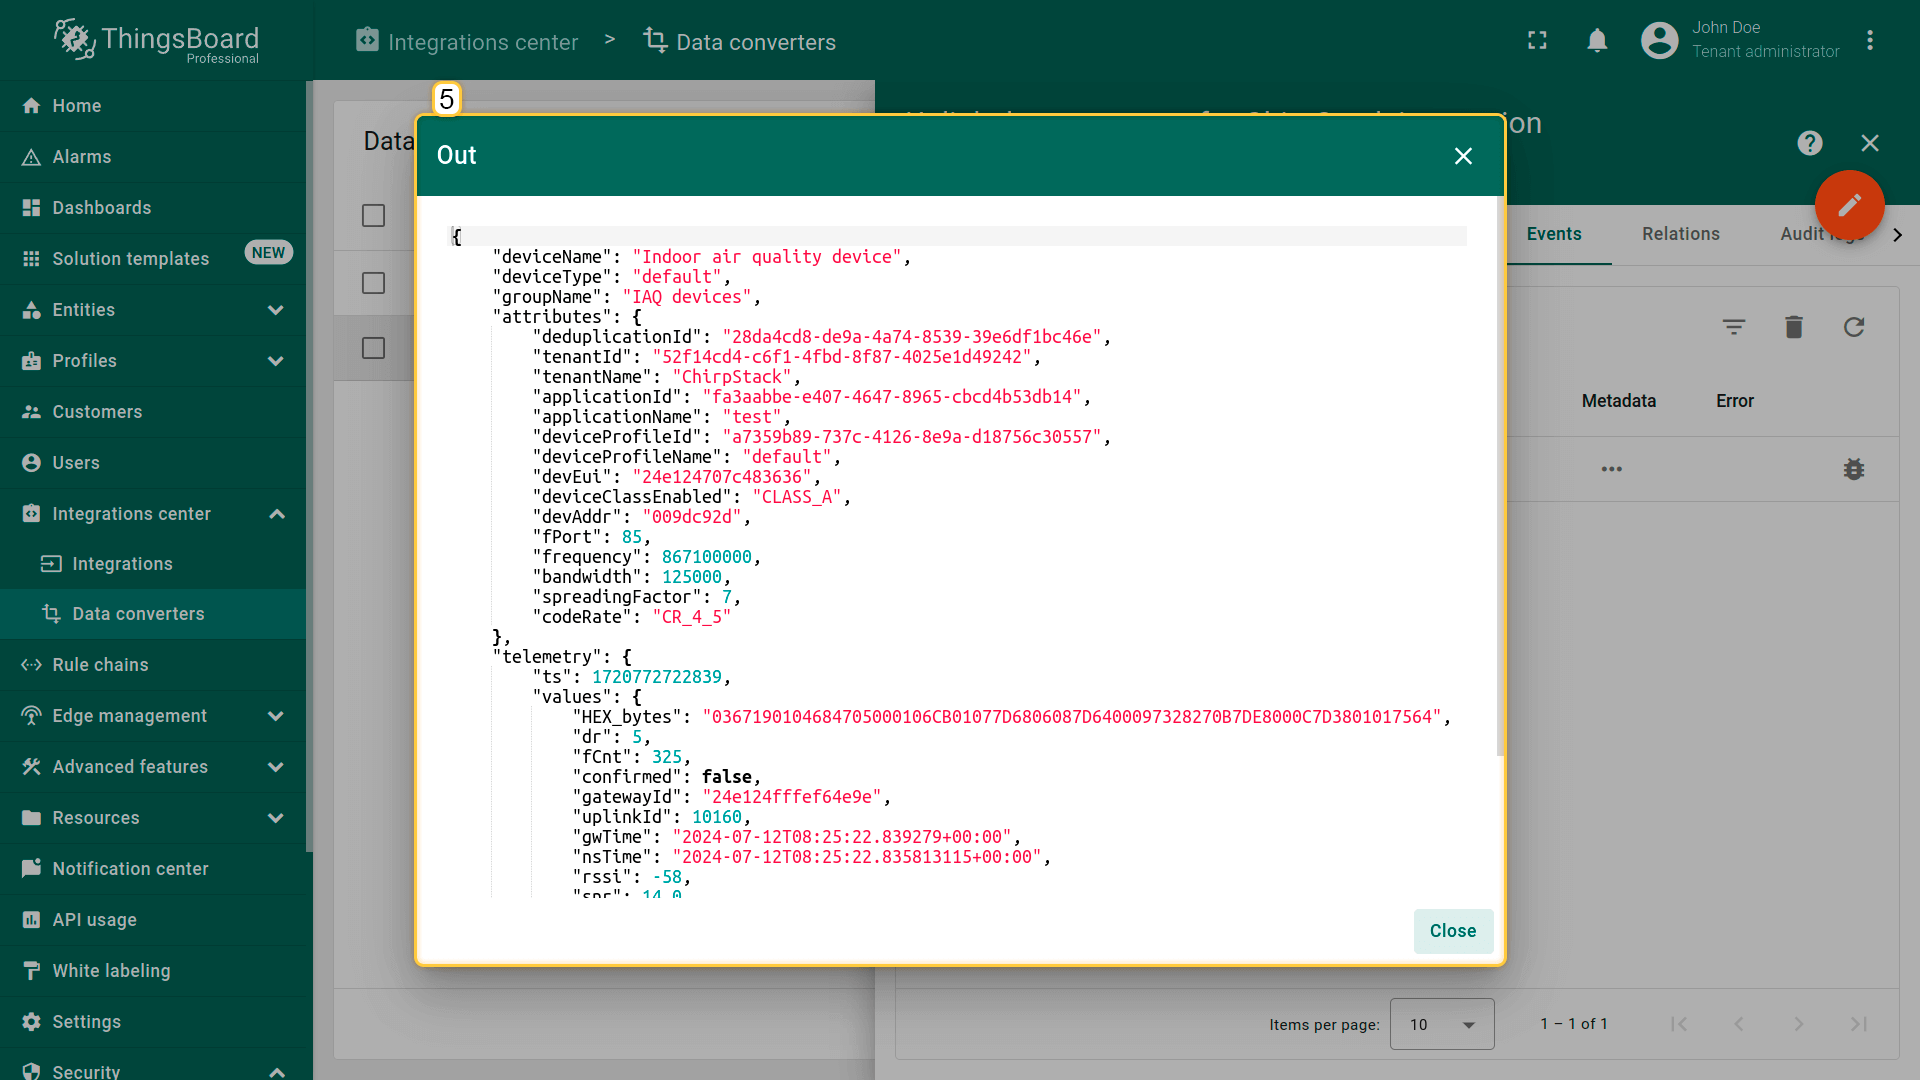Click the refresh events icon
This screenshot has height=1080, width=1920.
click(x=1854, y=327)
